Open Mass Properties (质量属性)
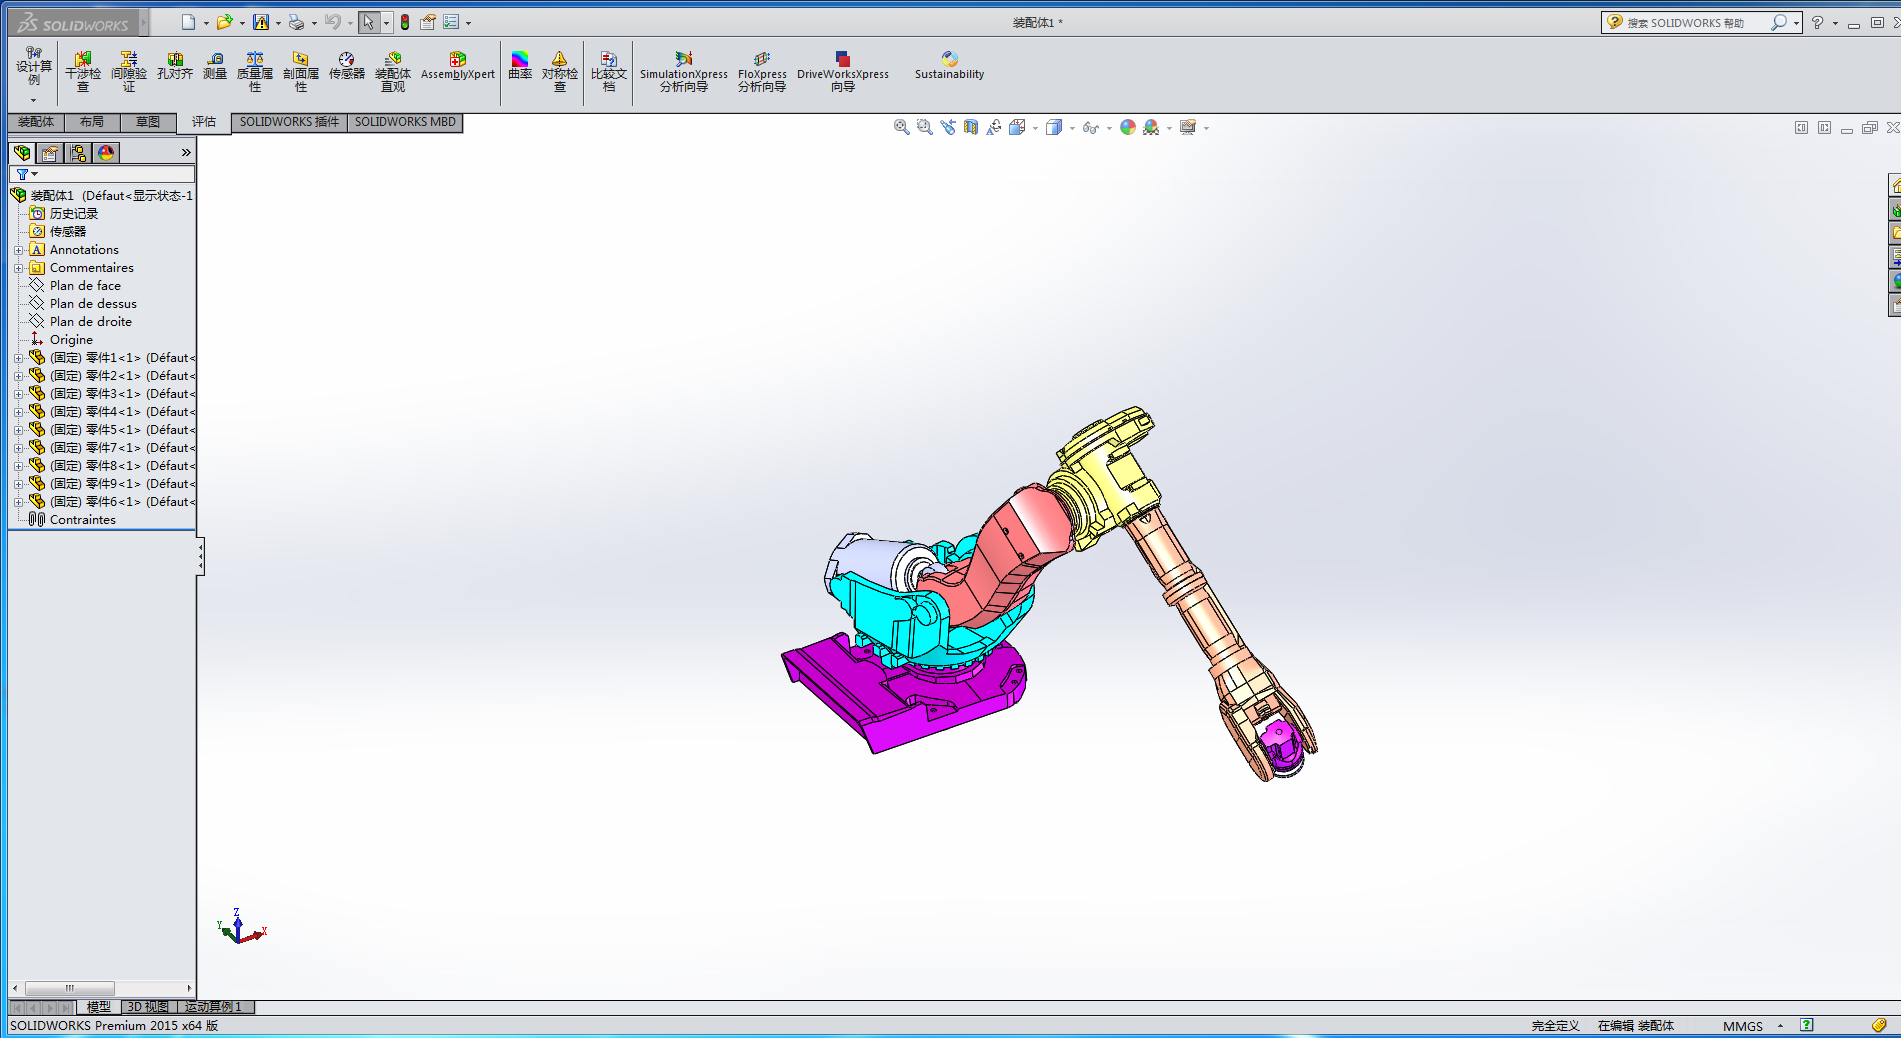Viewport: 1901px width, 1038px height. (255, 72)
